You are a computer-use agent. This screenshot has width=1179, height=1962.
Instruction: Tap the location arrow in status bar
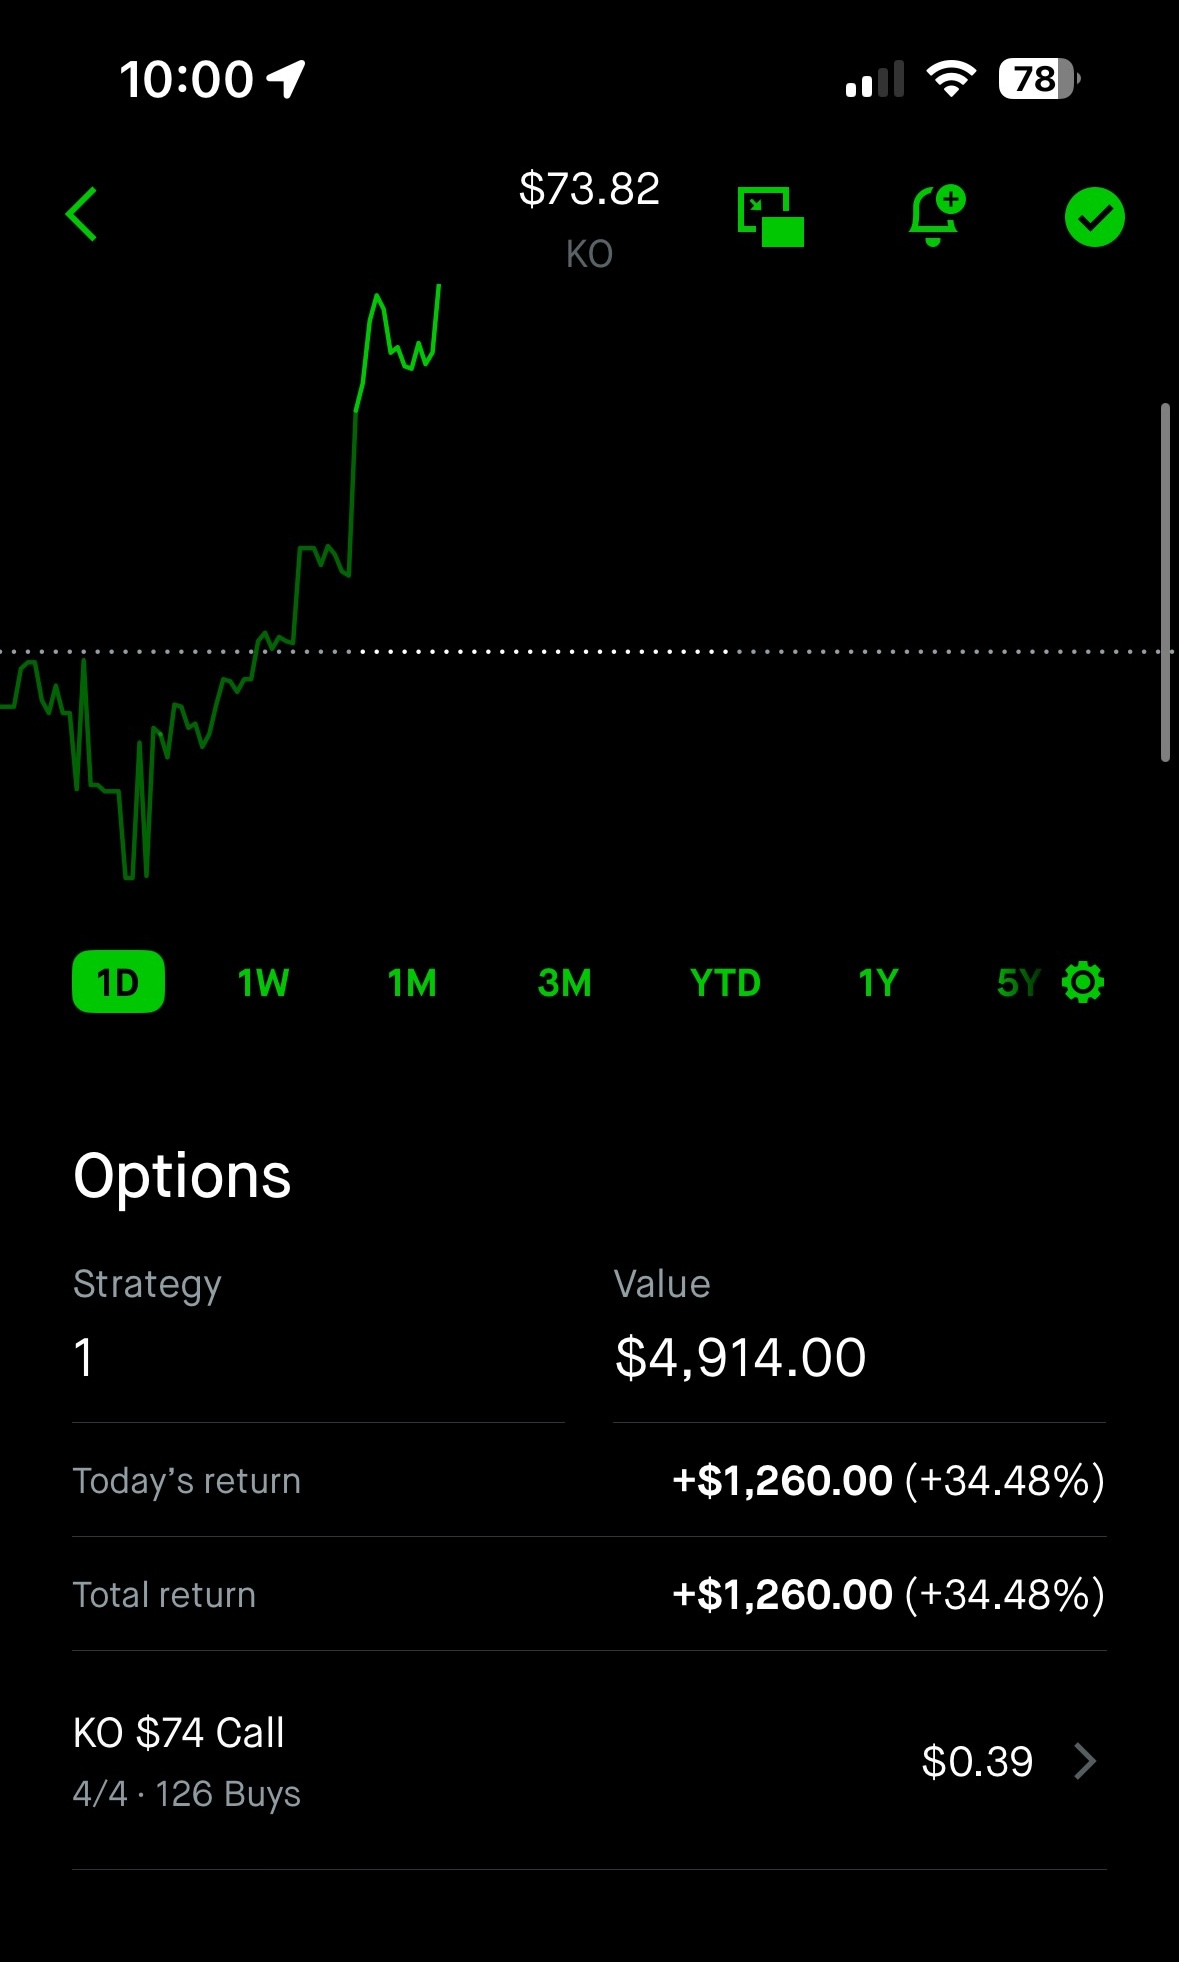pos(286,79)
